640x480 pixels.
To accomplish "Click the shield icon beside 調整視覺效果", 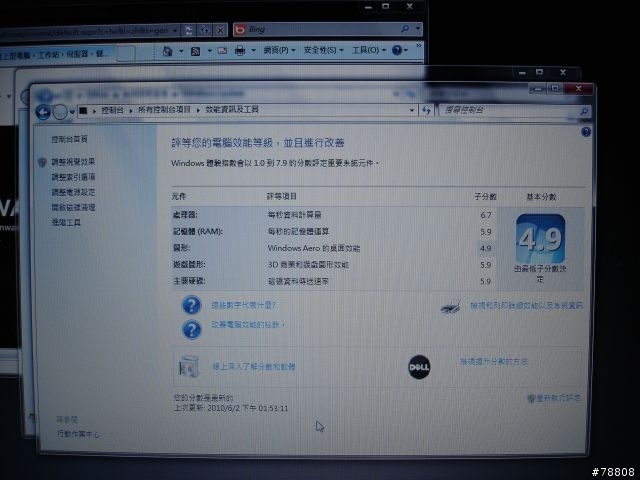I will pyautogui.click(x=42, y=162).
